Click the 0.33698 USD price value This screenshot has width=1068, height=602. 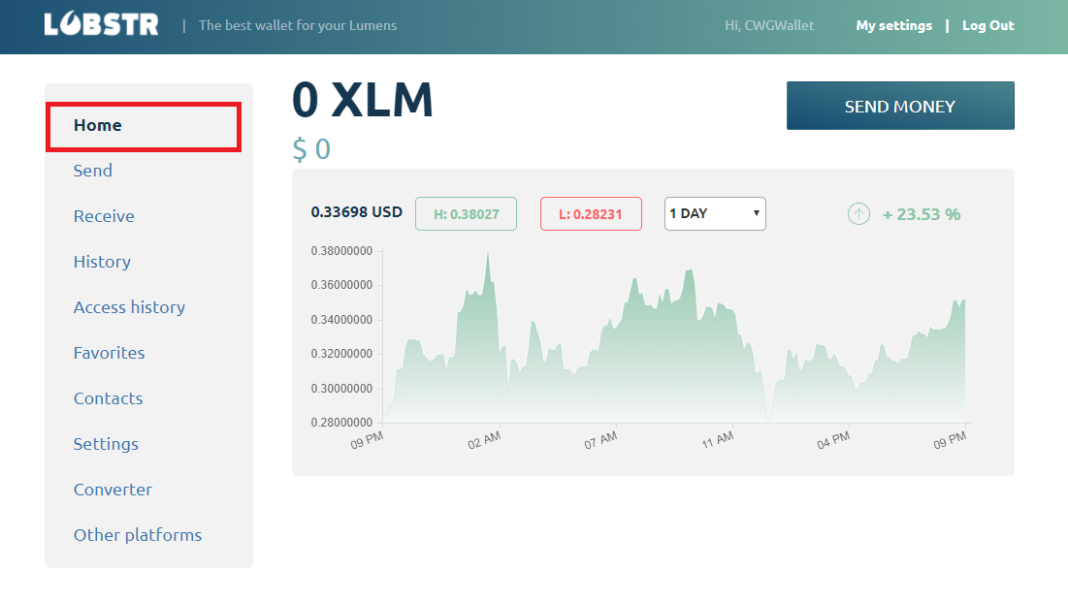click(x=356, y=212)
